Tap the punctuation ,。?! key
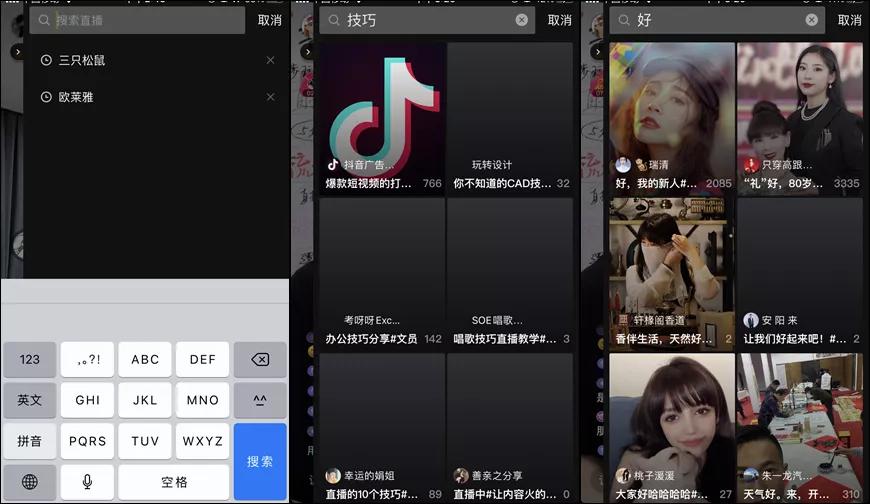870x504 pixels. click(87, 359)
